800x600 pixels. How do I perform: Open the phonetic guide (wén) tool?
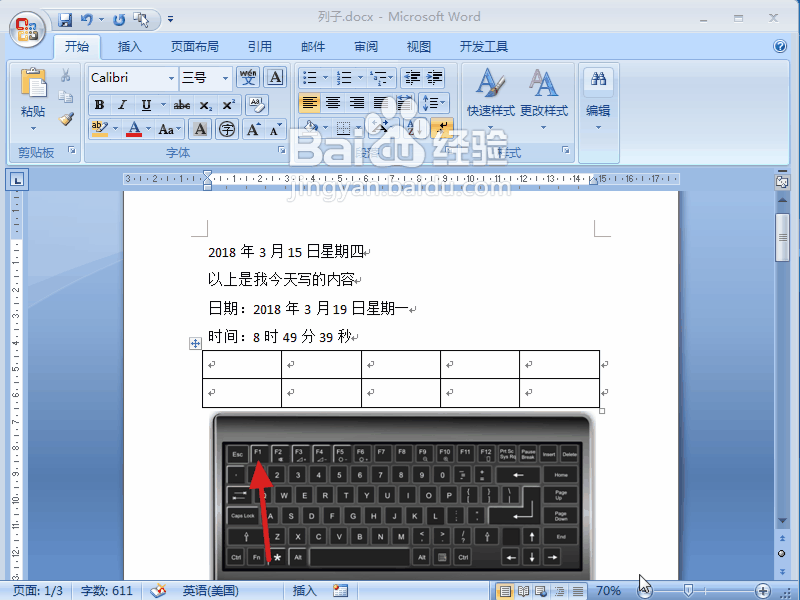(248, 77)
